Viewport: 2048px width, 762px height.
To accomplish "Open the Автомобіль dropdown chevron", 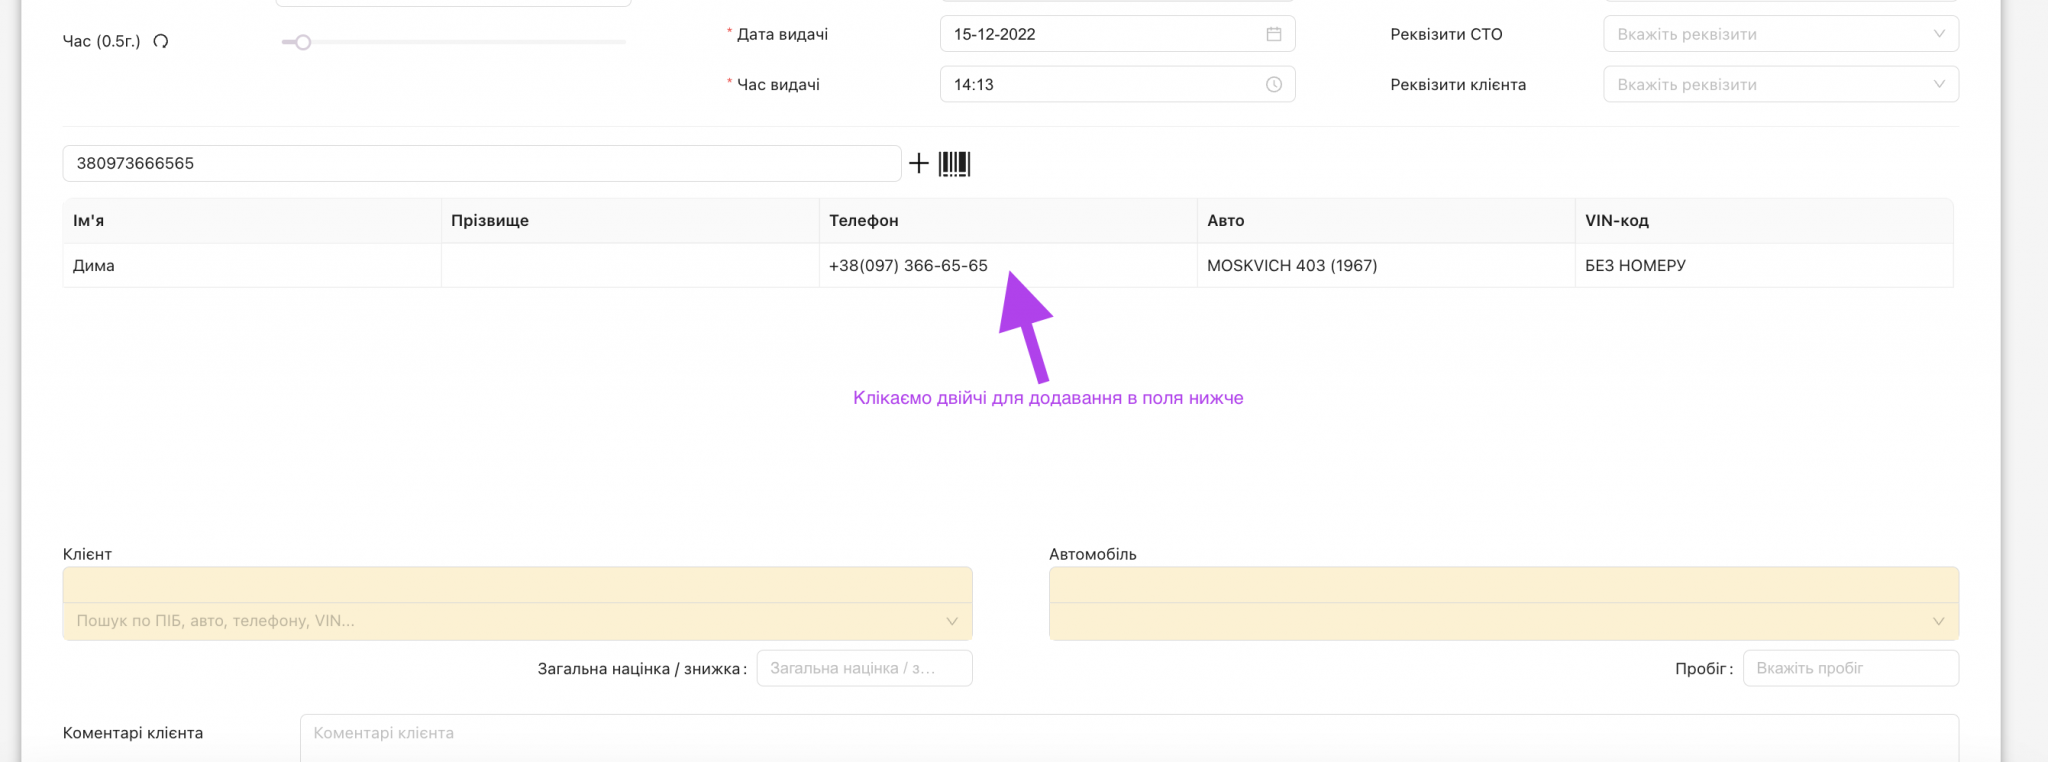I will 1938,621.
